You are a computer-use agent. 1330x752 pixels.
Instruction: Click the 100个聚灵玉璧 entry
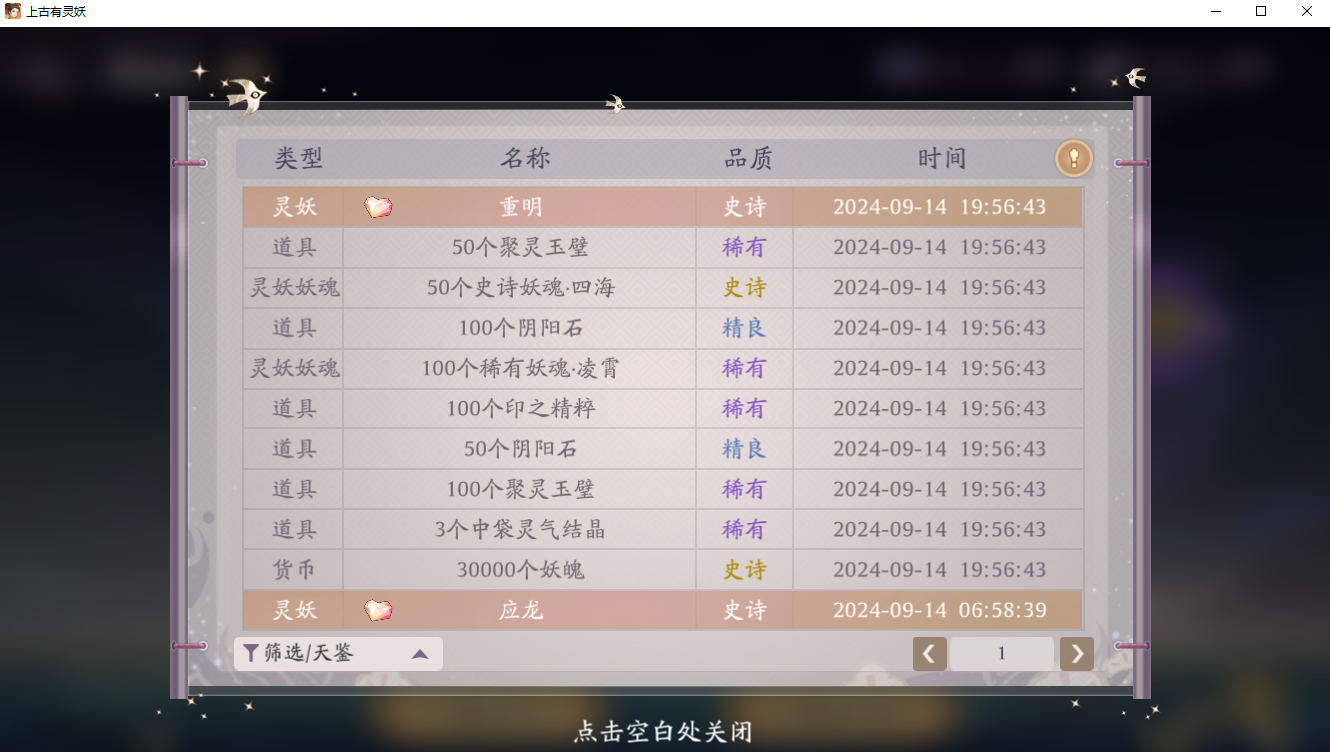[x=520, y=489]
